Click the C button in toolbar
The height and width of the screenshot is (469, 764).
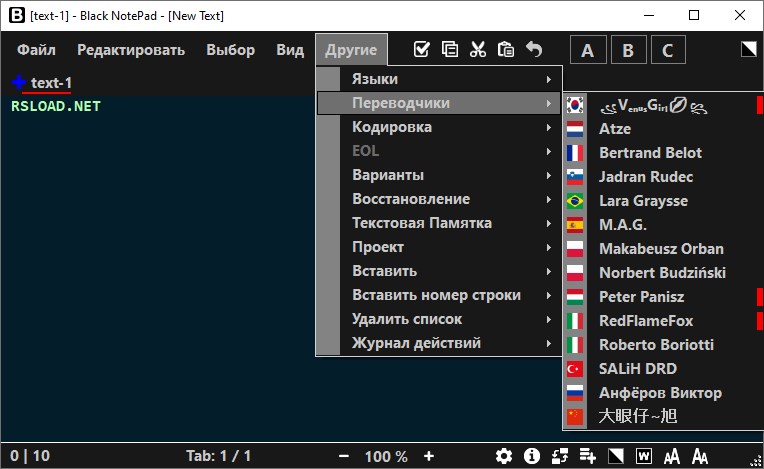pyautogui.click(x=668, y=50)
